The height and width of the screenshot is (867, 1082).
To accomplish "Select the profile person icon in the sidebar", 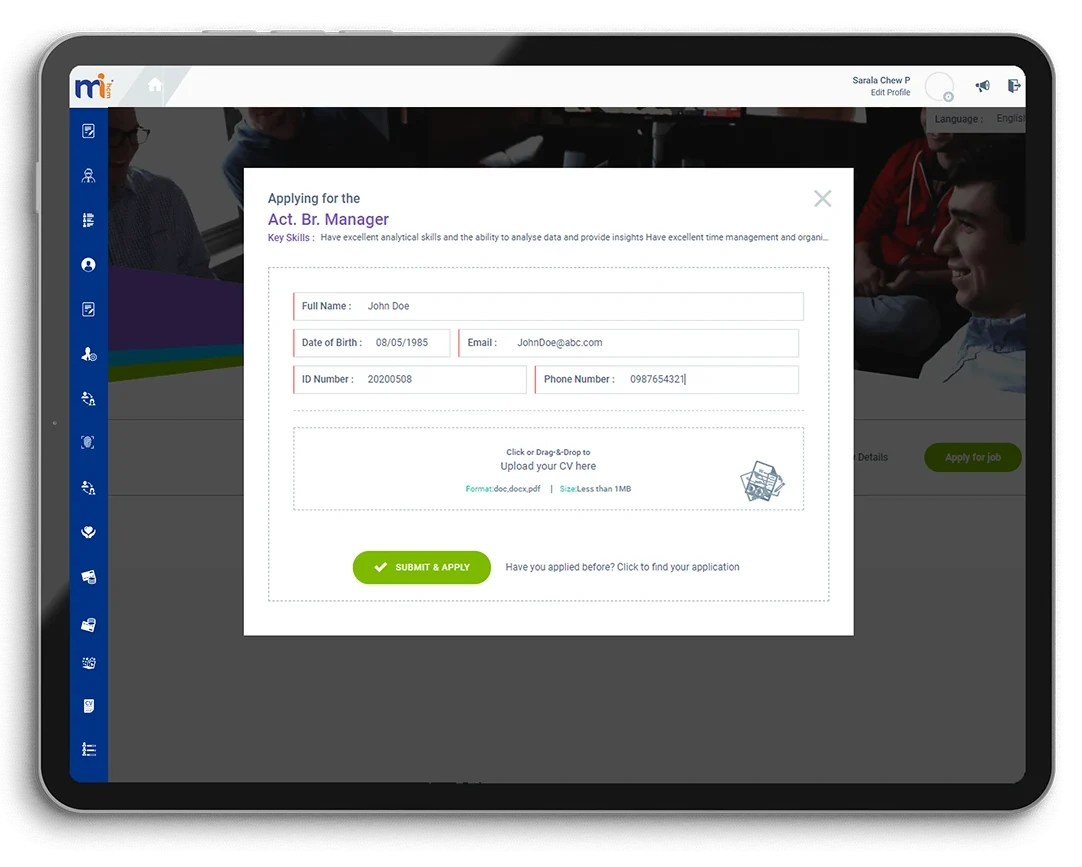I will (88, 264).
